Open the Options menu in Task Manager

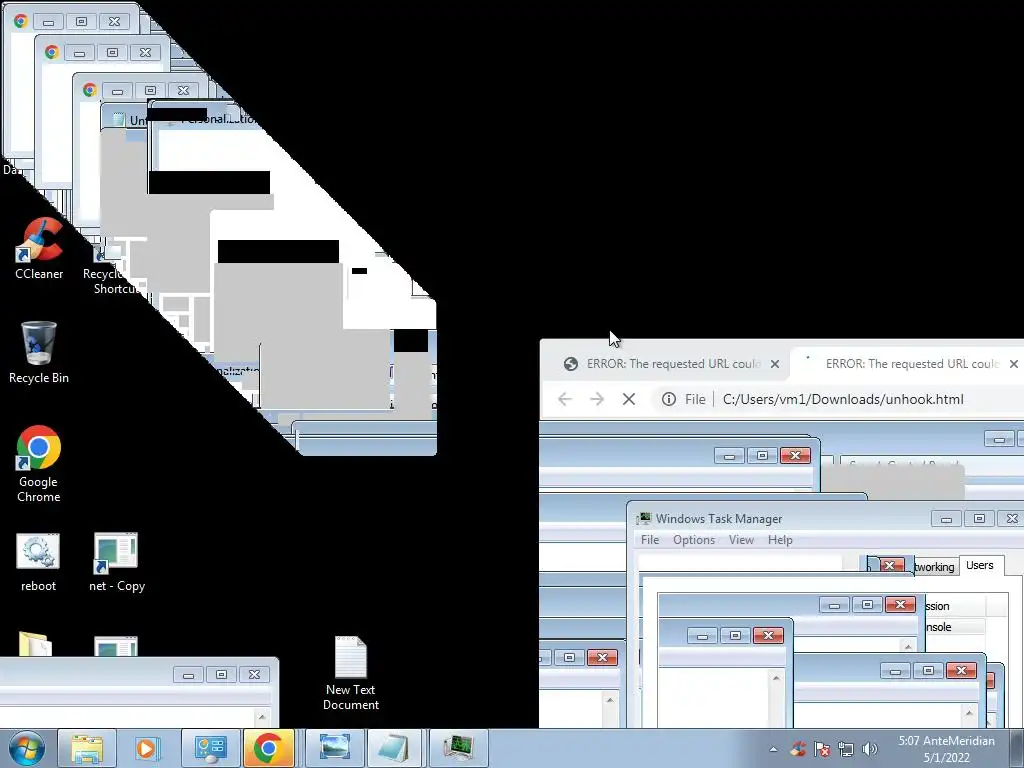[694, 540]
